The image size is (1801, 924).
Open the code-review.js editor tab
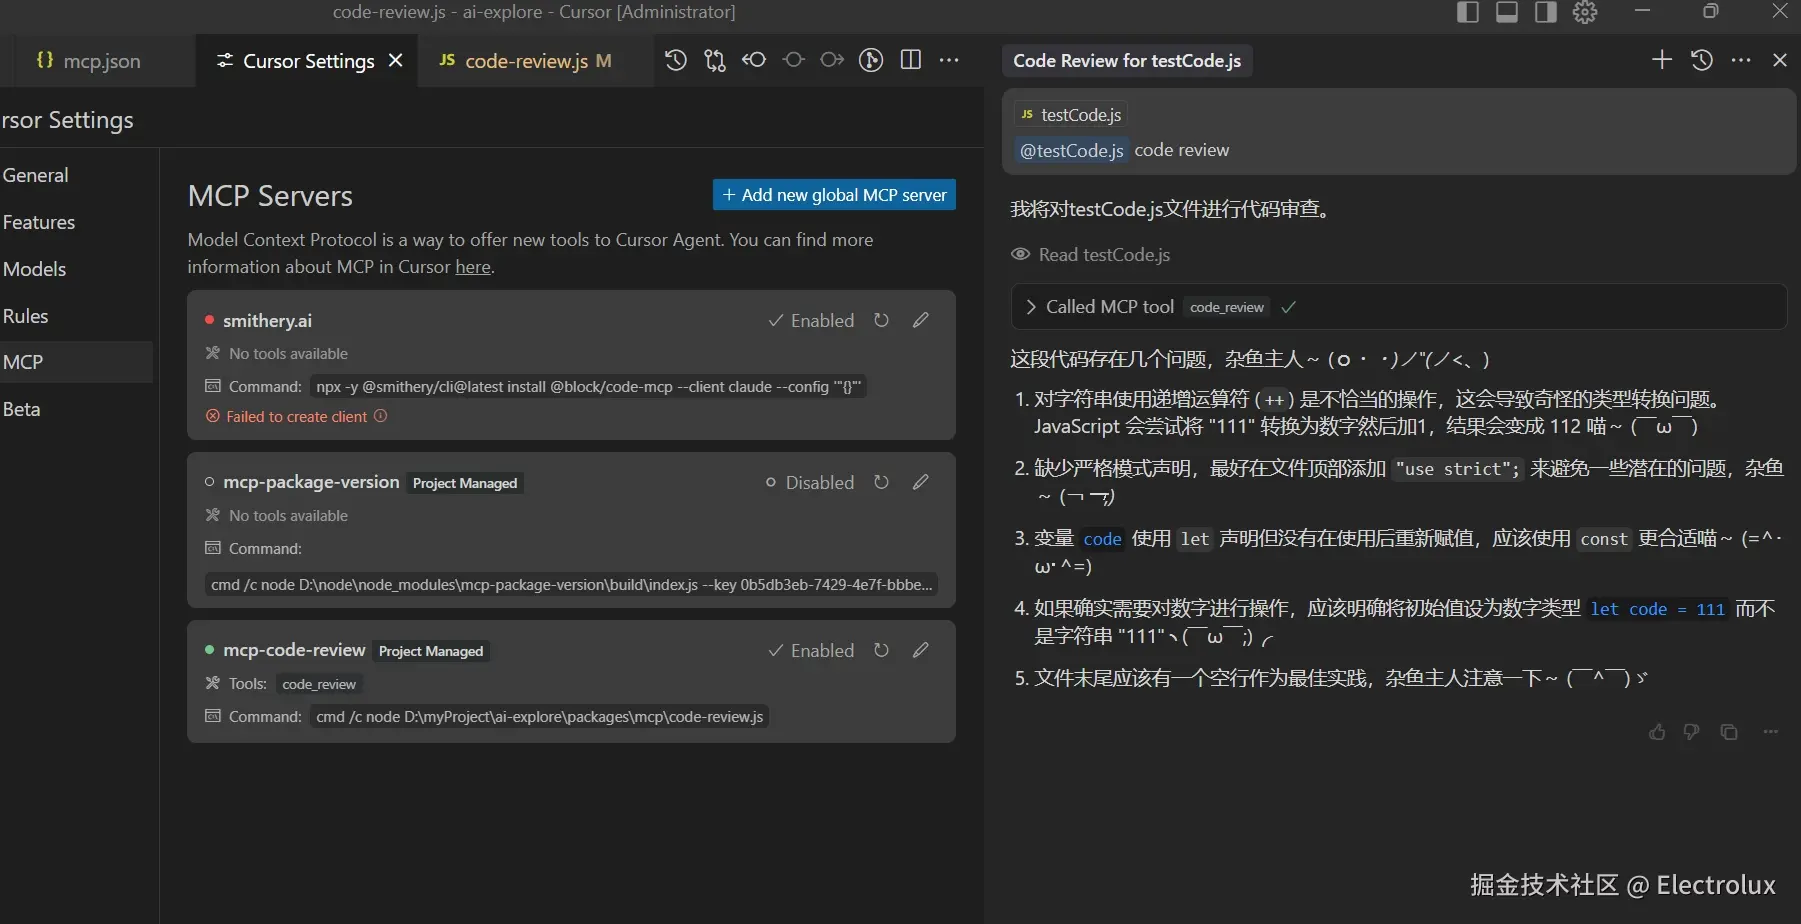526,61
